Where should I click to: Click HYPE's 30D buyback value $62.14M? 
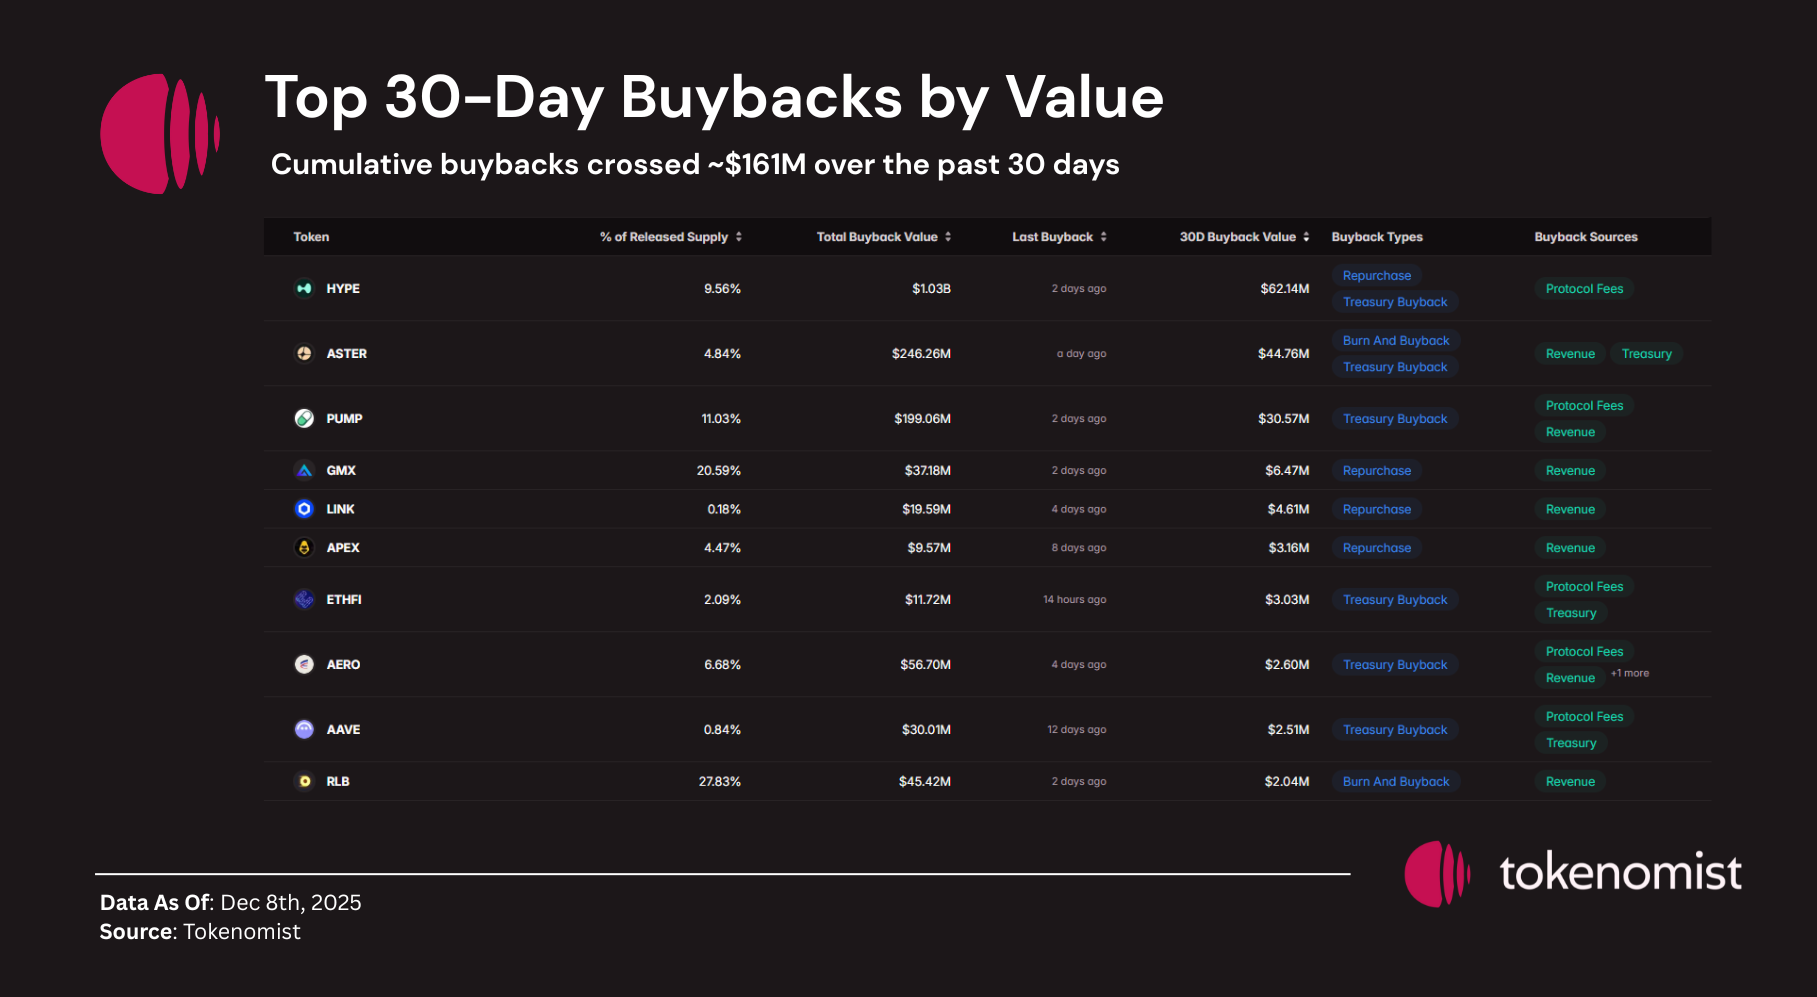point(1284,289)
